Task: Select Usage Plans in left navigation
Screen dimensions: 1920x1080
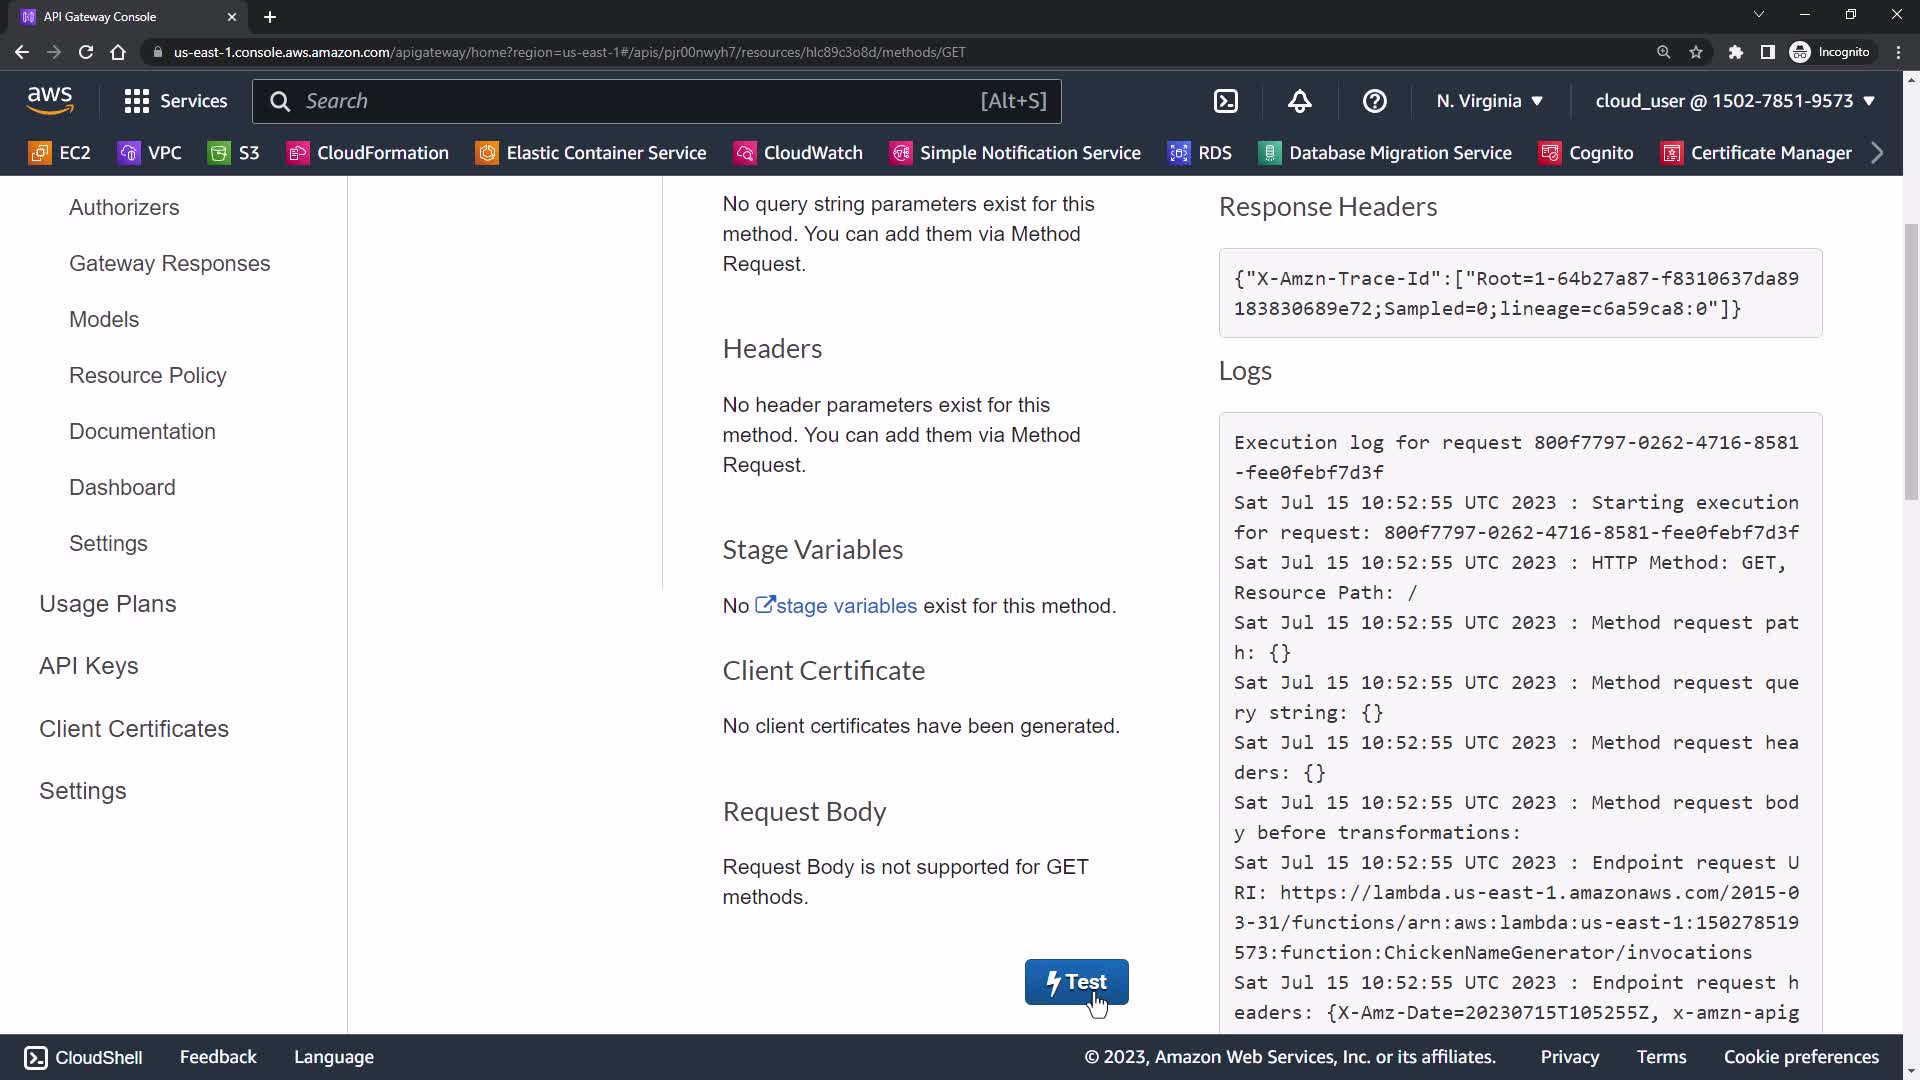Action: click(x=107, y=604)
